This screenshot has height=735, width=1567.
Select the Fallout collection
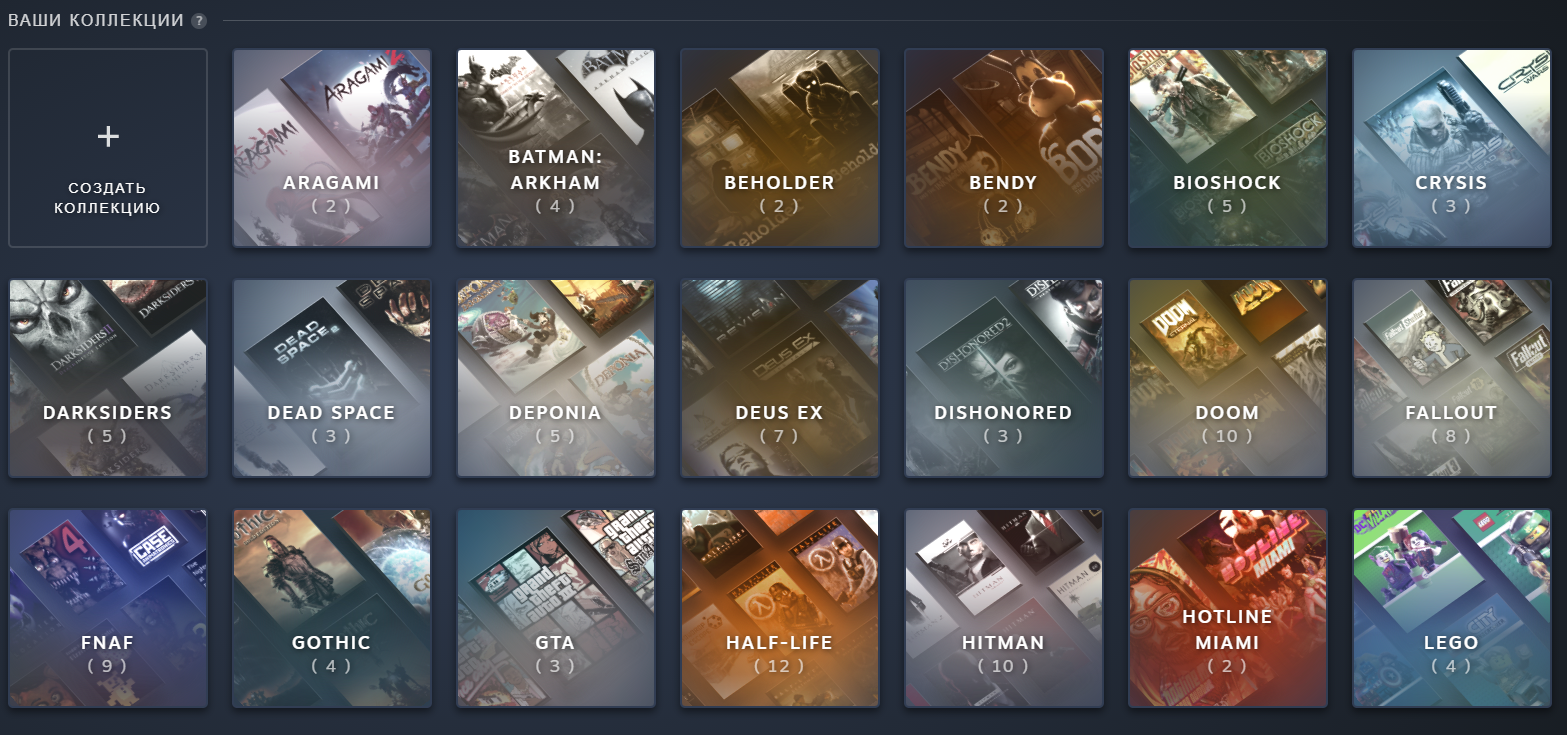click(1452, 378)
